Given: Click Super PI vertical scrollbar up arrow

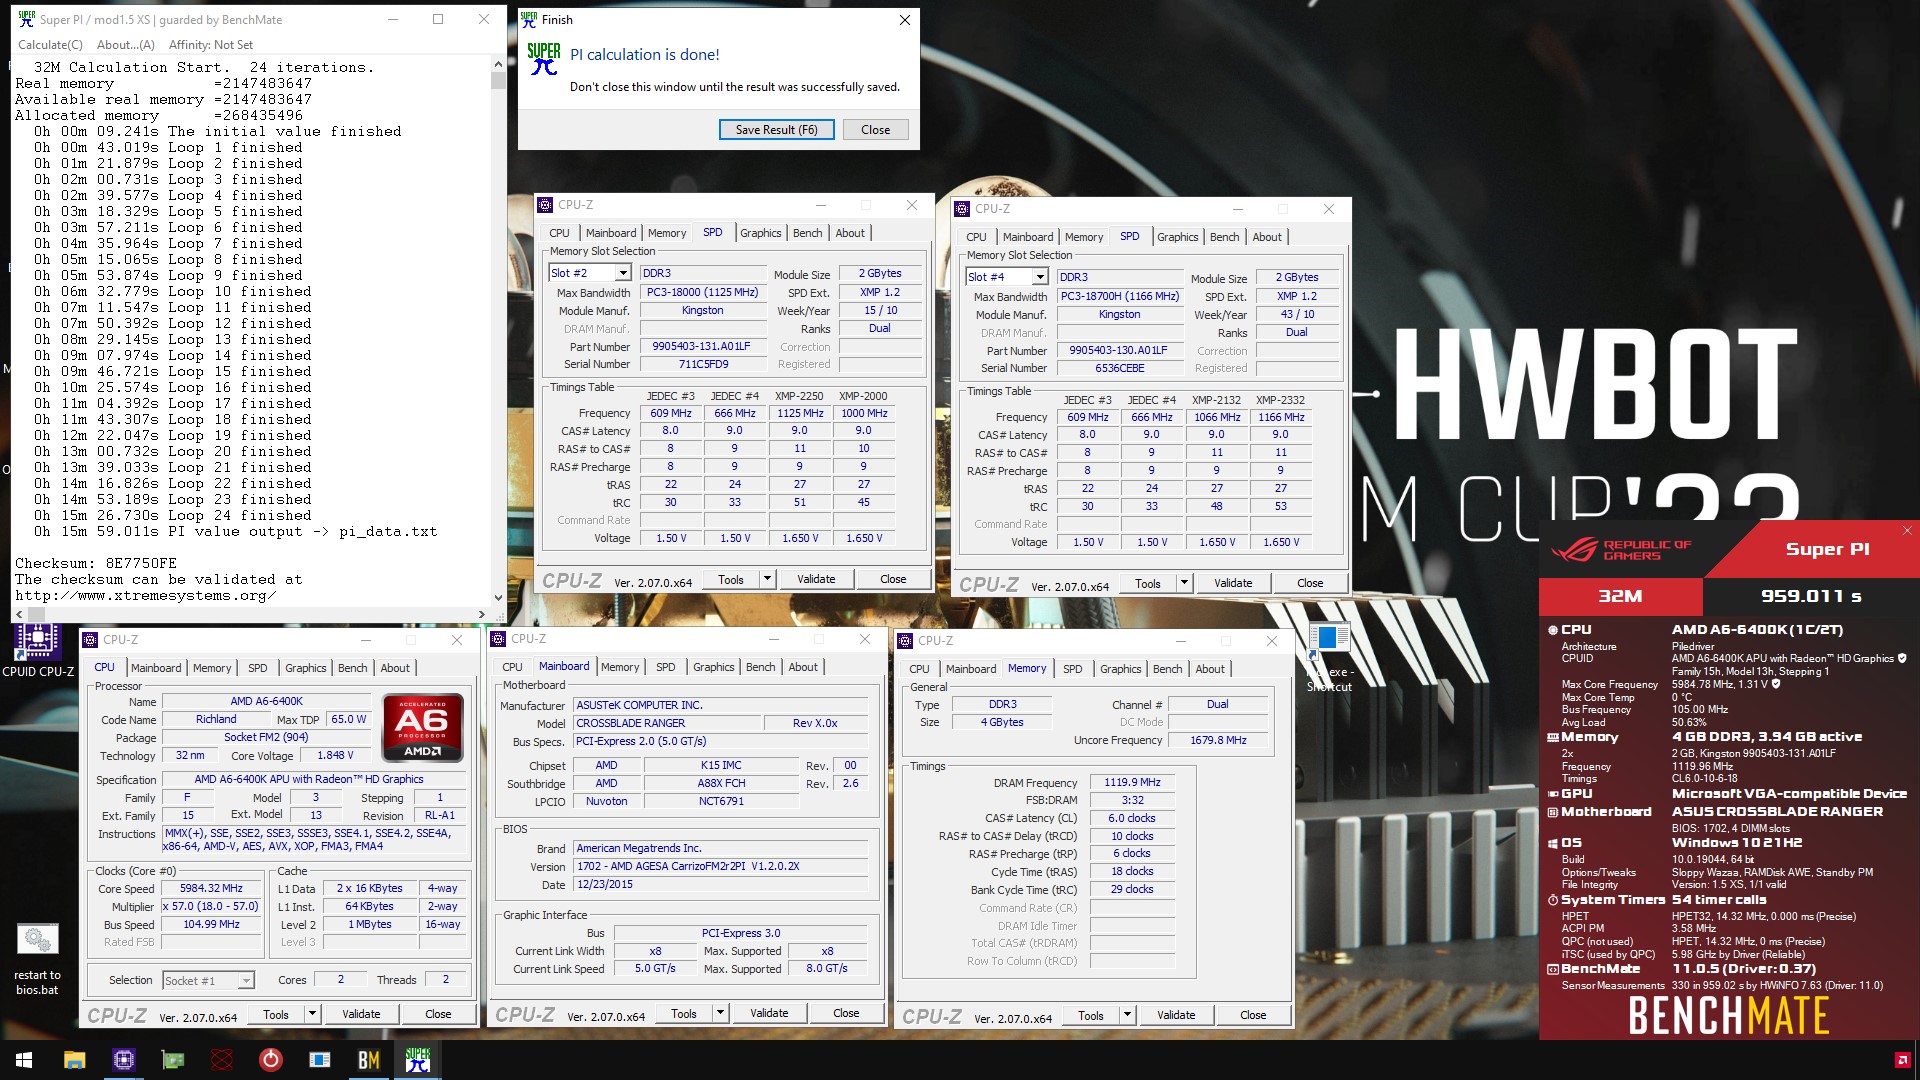Looking at the screenshot, I should click(498, 65).
